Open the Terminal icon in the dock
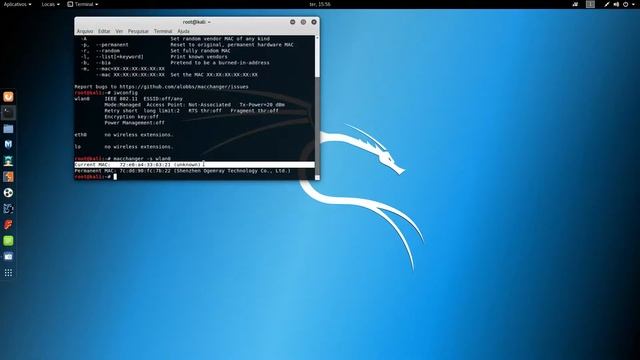The width and height of the screenshot is (640, 360). pyautogui.click(x=8, y=113)
